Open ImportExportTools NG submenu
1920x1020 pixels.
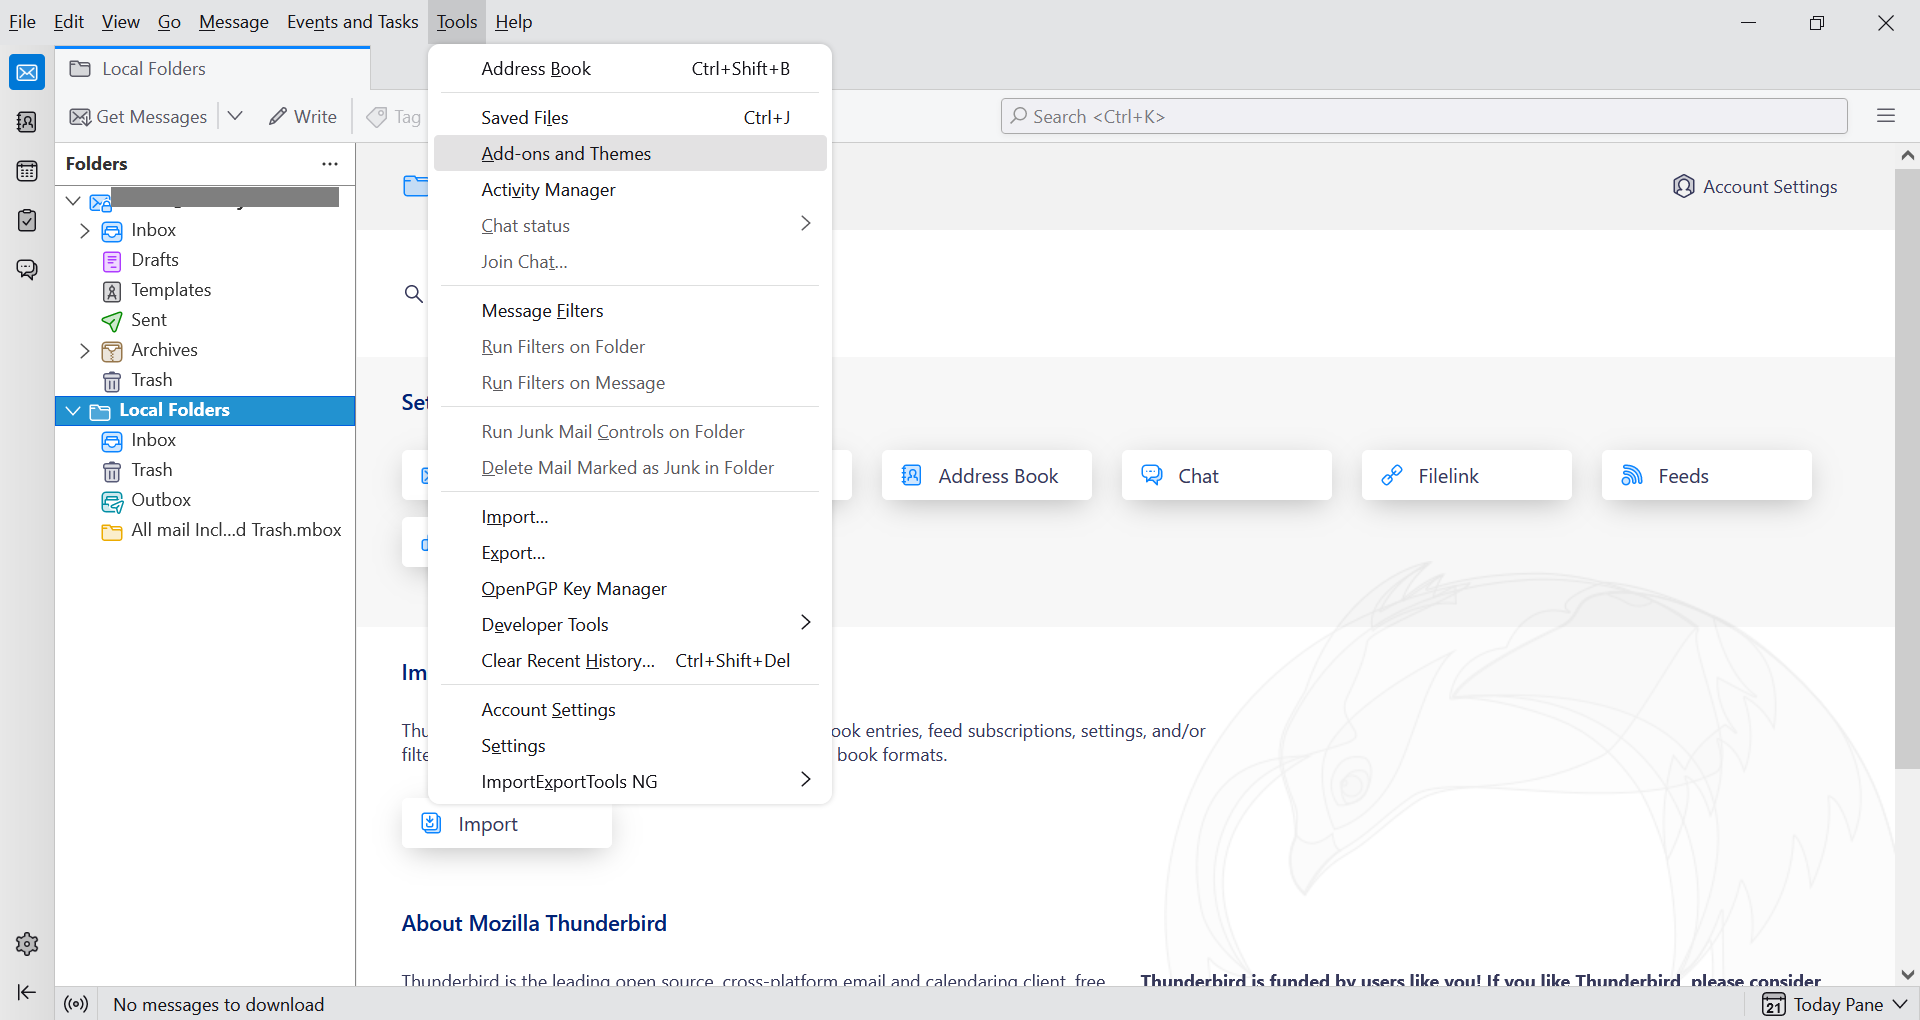630,782
